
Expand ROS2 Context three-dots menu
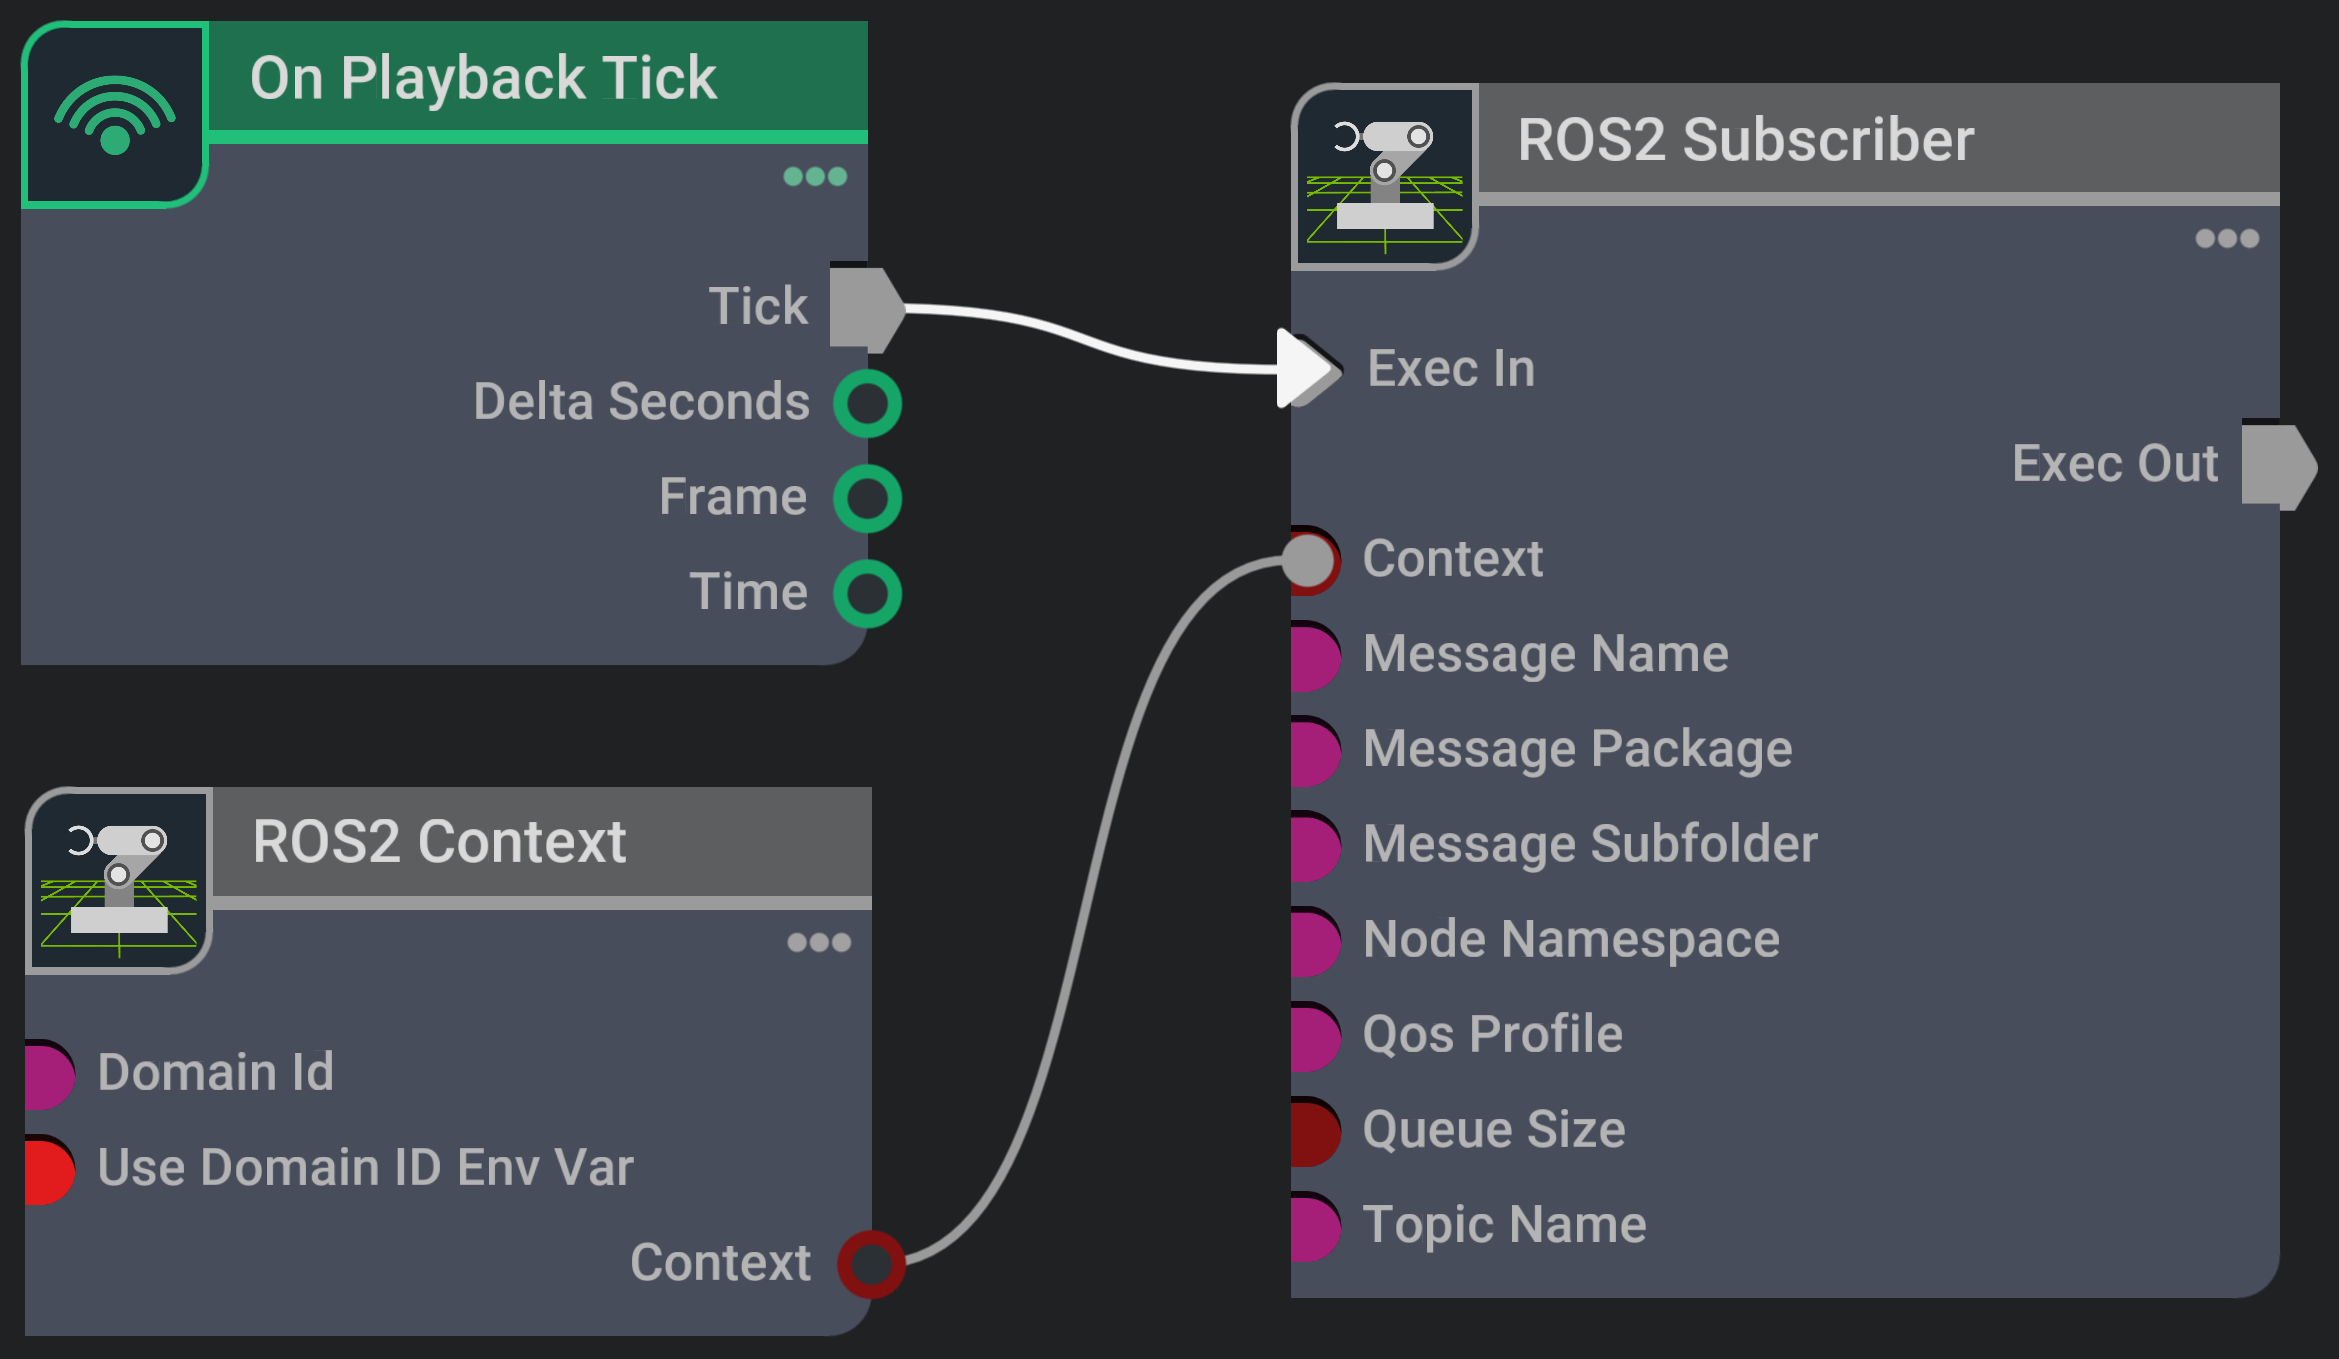(x=818, y=942)
